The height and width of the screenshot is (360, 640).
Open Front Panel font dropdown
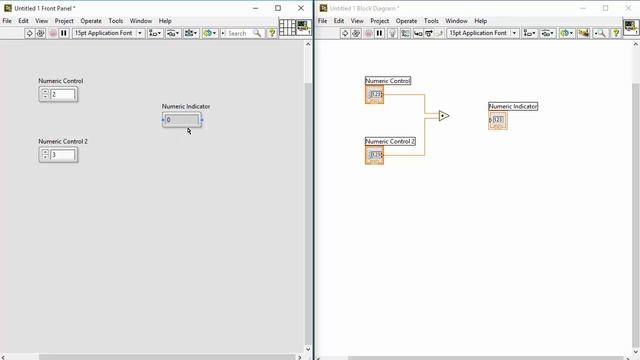(x=108, y=33)
